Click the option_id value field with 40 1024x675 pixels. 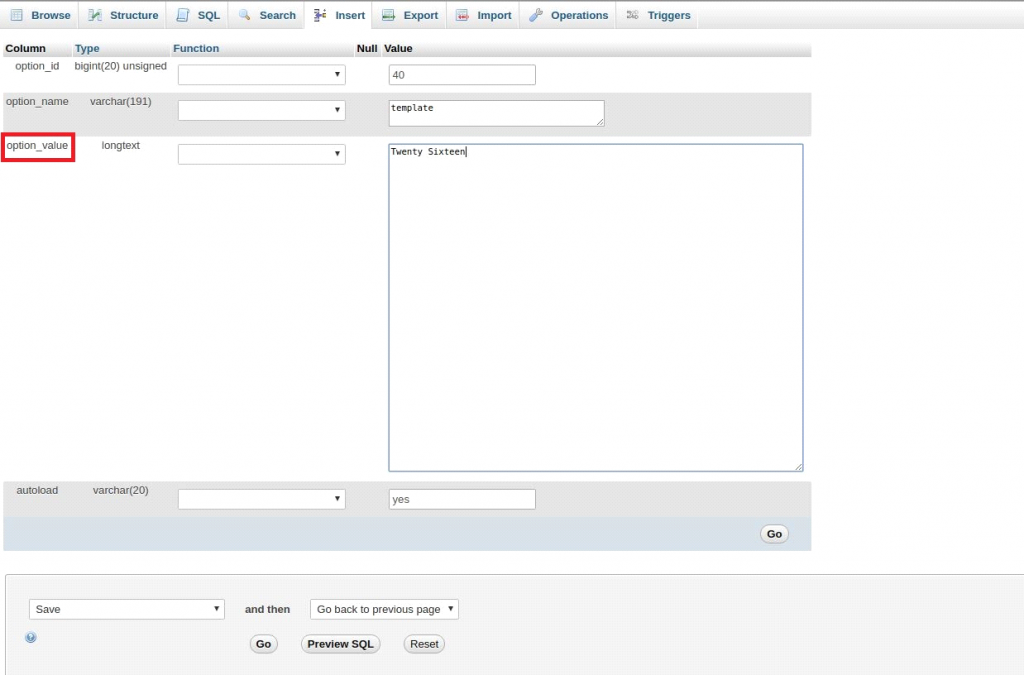click(x=461, y=75)
